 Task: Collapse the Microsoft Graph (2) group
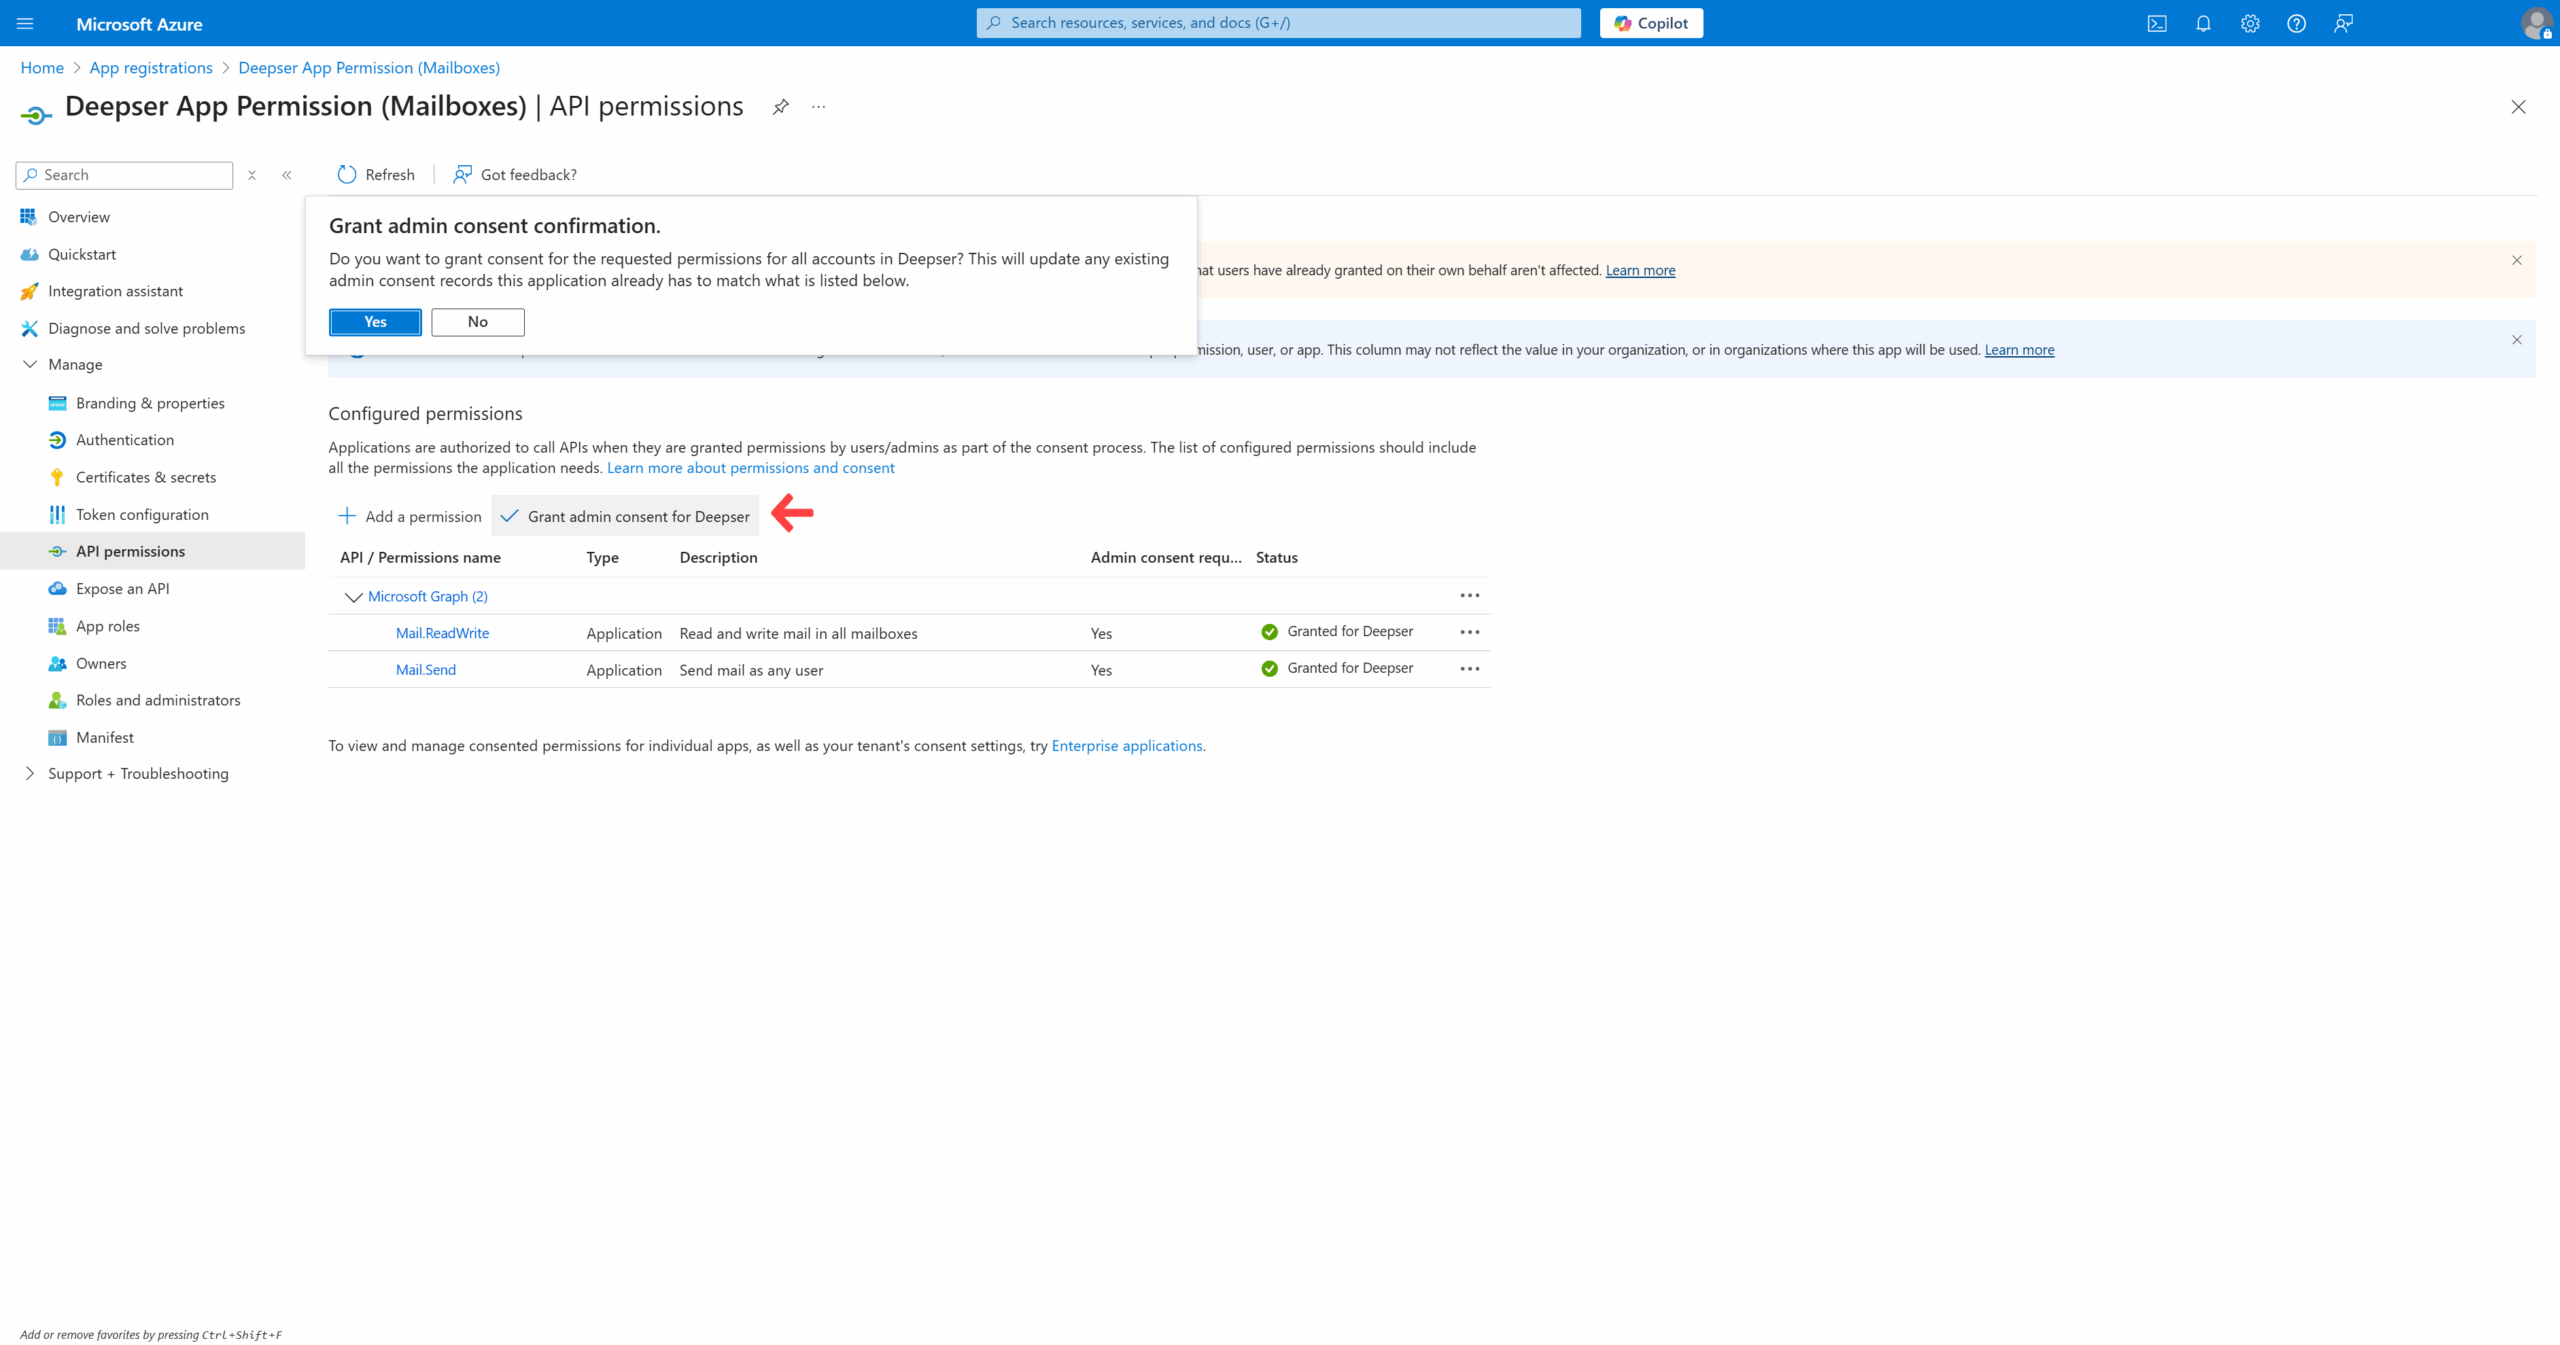click(353, 597)
